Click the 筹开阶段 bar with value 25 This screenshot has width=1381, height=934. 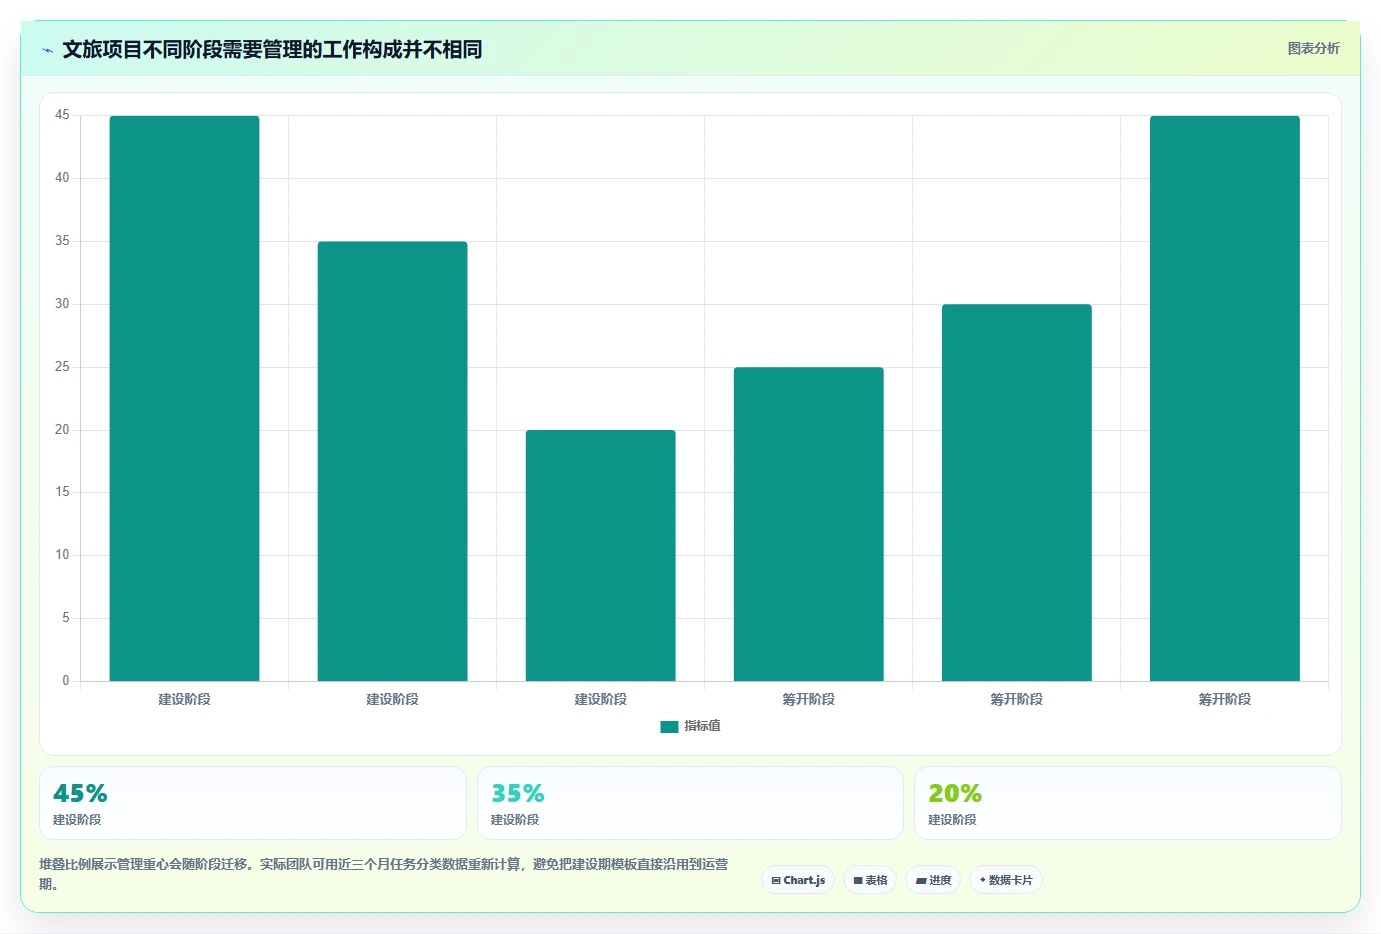[x=808, y=524]
